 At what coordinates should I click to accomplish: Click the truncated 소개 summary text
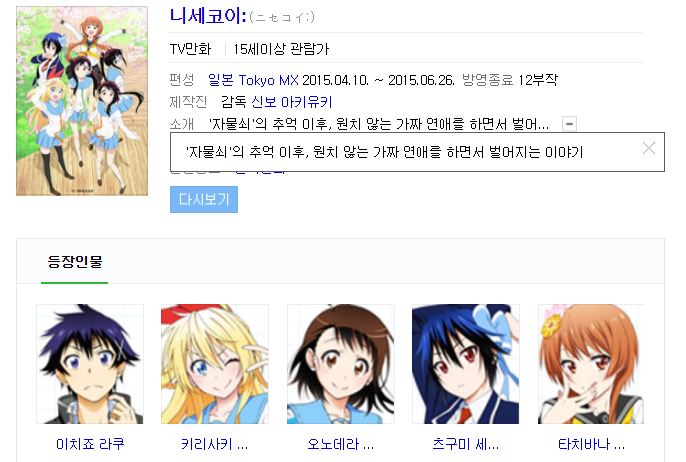click(379, 124)
